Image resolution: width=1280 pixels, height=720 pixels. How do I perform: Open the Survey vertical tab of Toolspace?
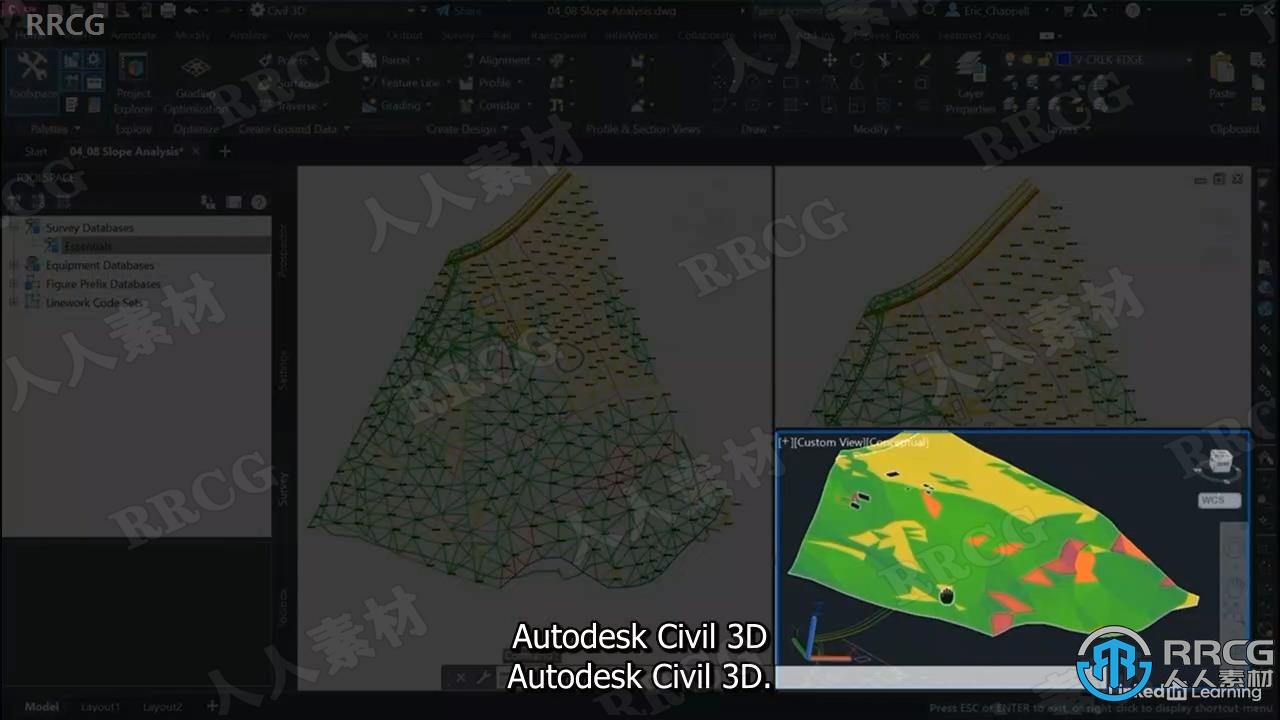[x=284, y=488]
